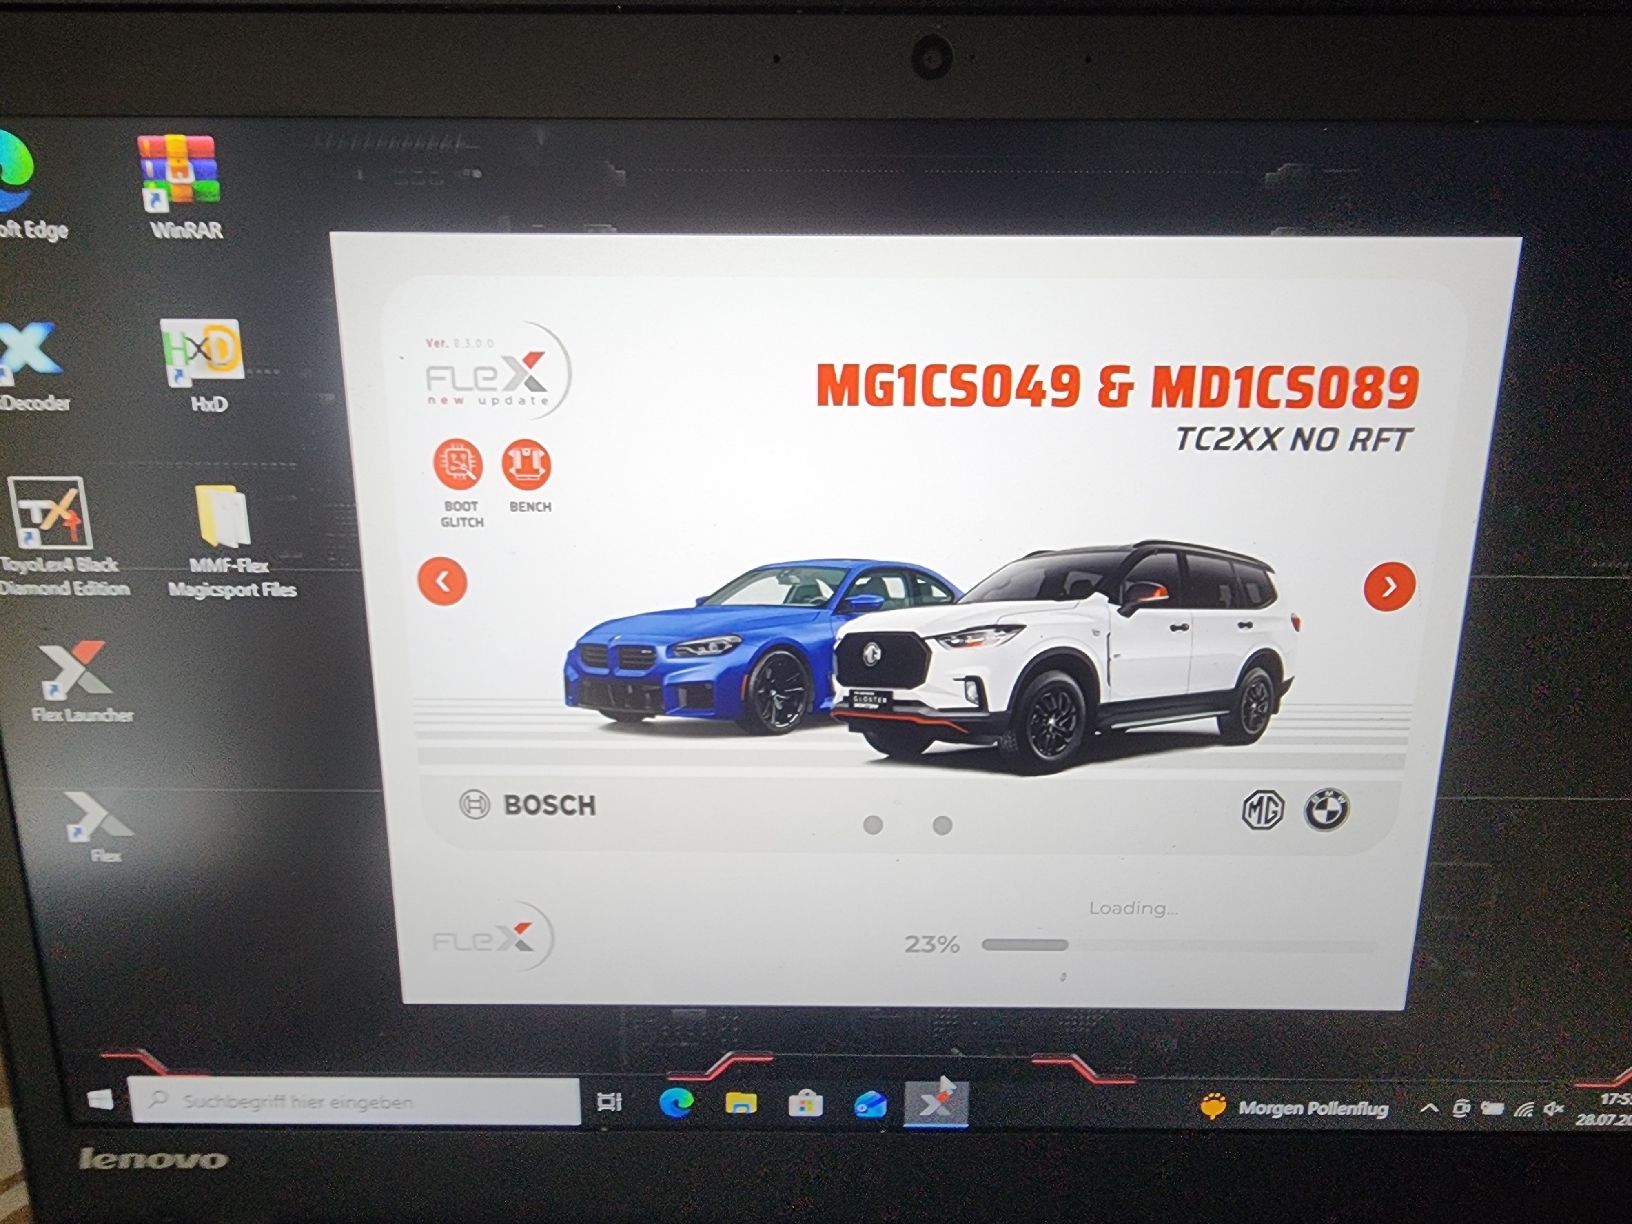Go to previous slide with left arrow
This screenshot has width=1632, height=1224.
pos(443,582)
